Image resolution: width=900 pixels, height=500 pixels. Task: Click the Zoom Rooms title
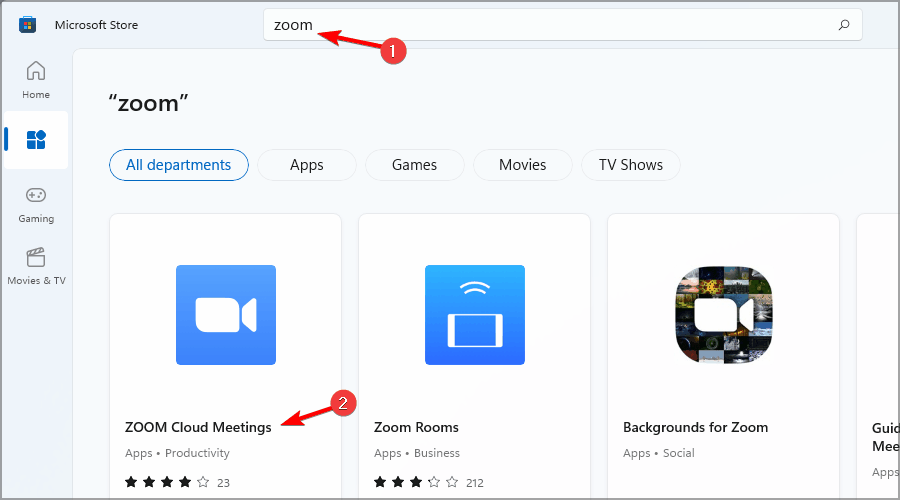coord(416,427)
